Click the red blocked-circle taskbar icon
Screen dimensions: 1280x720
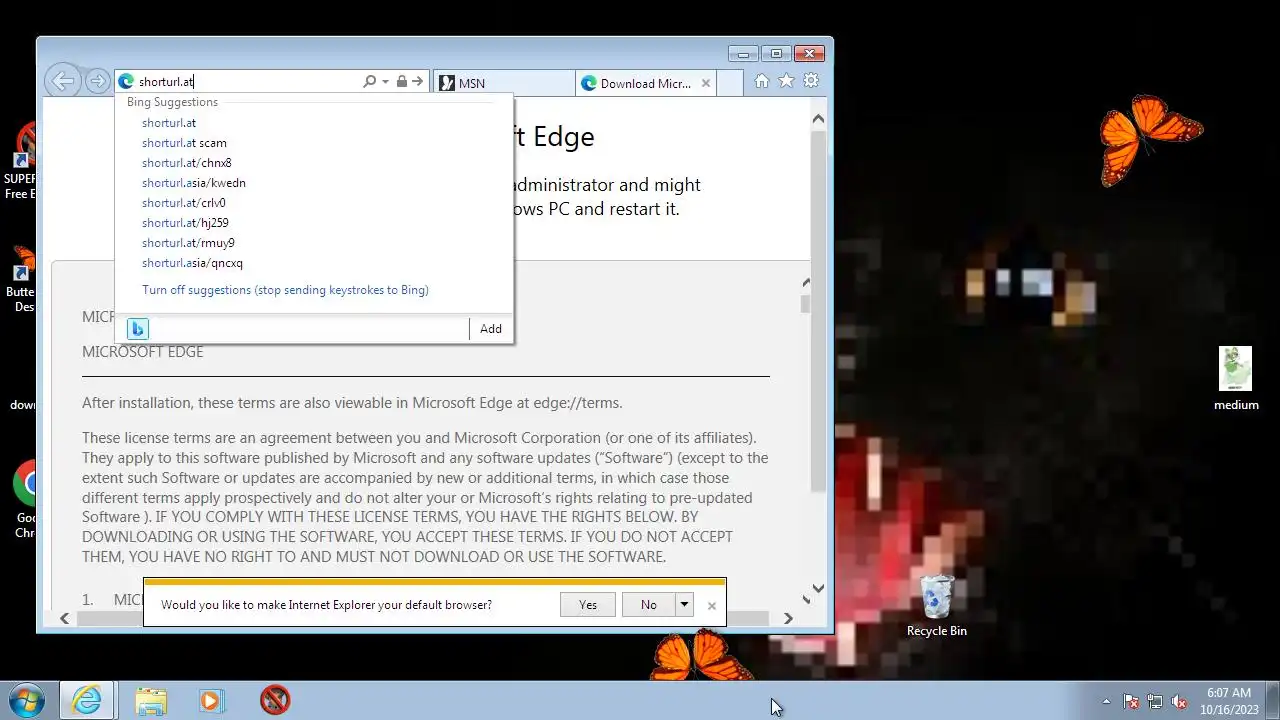pyautogui.click(x=275, y=700)
